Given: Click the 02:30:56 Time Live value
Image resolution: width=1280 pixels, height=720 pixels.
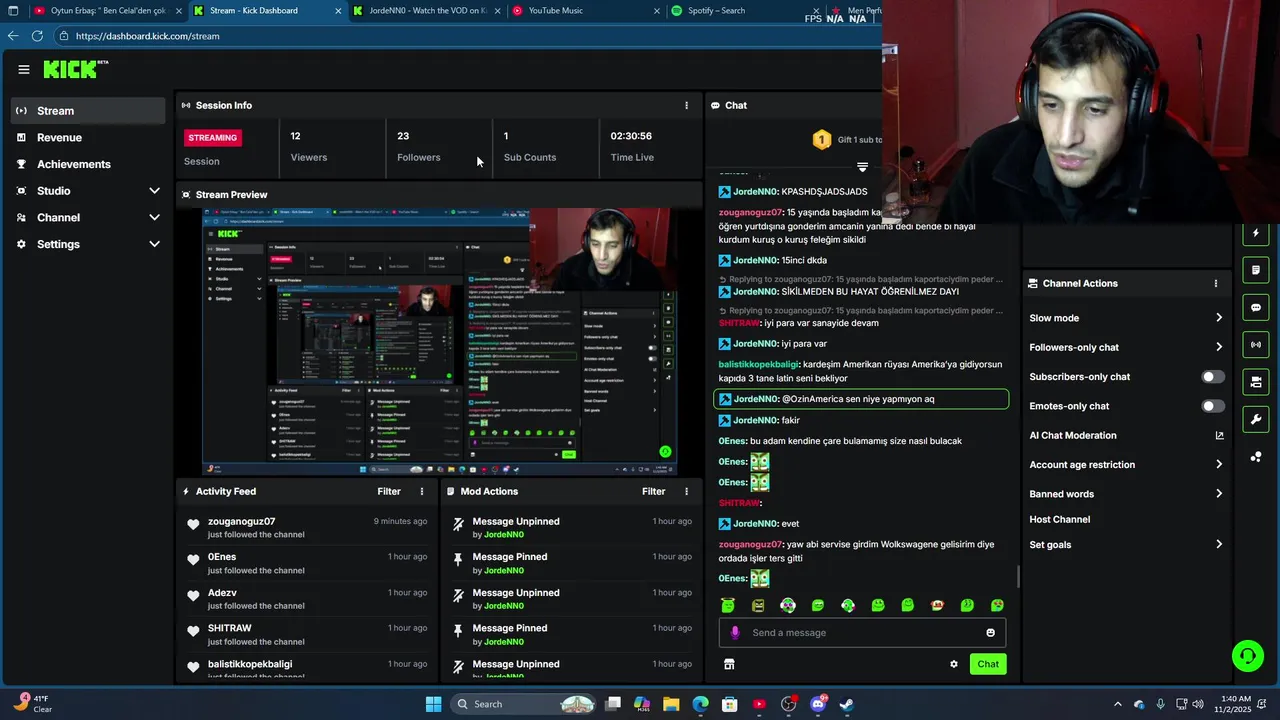Looking at the screenshot, I should point(631,136).
